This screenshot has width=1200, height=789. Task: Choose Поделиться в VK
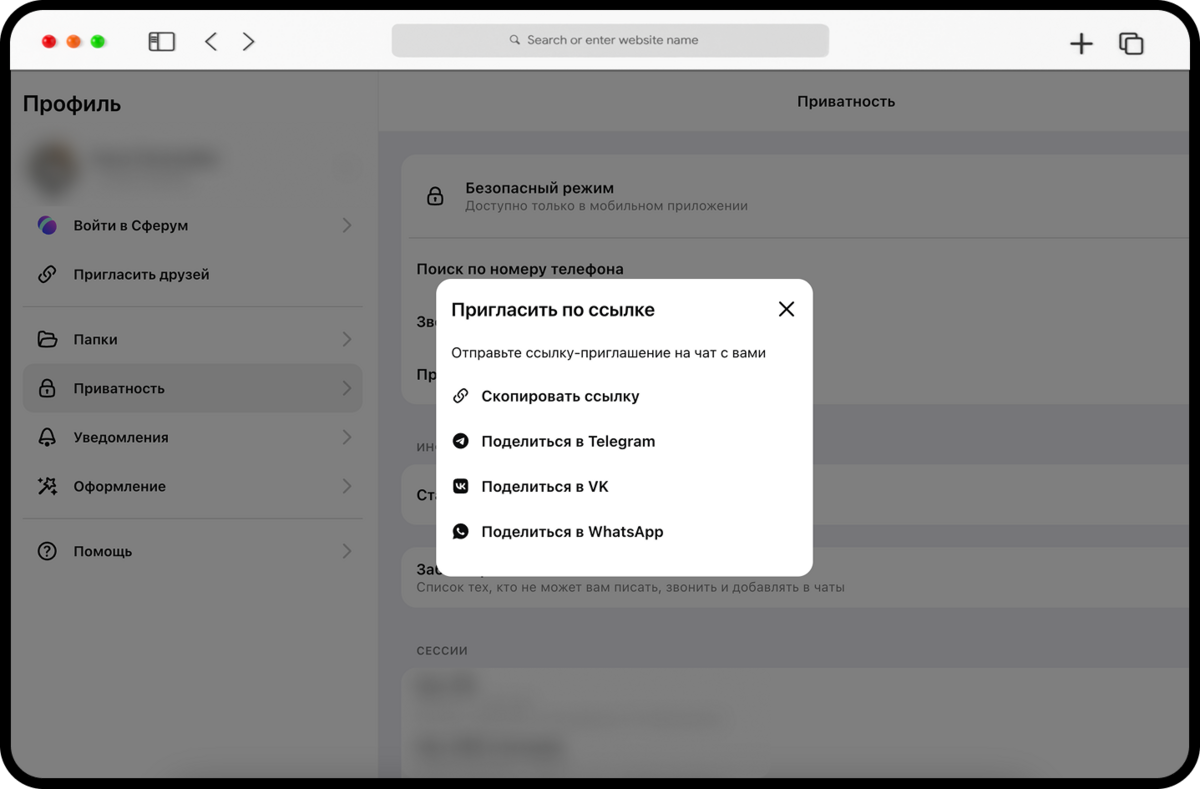pyautogui.click(x=545, y=487)
